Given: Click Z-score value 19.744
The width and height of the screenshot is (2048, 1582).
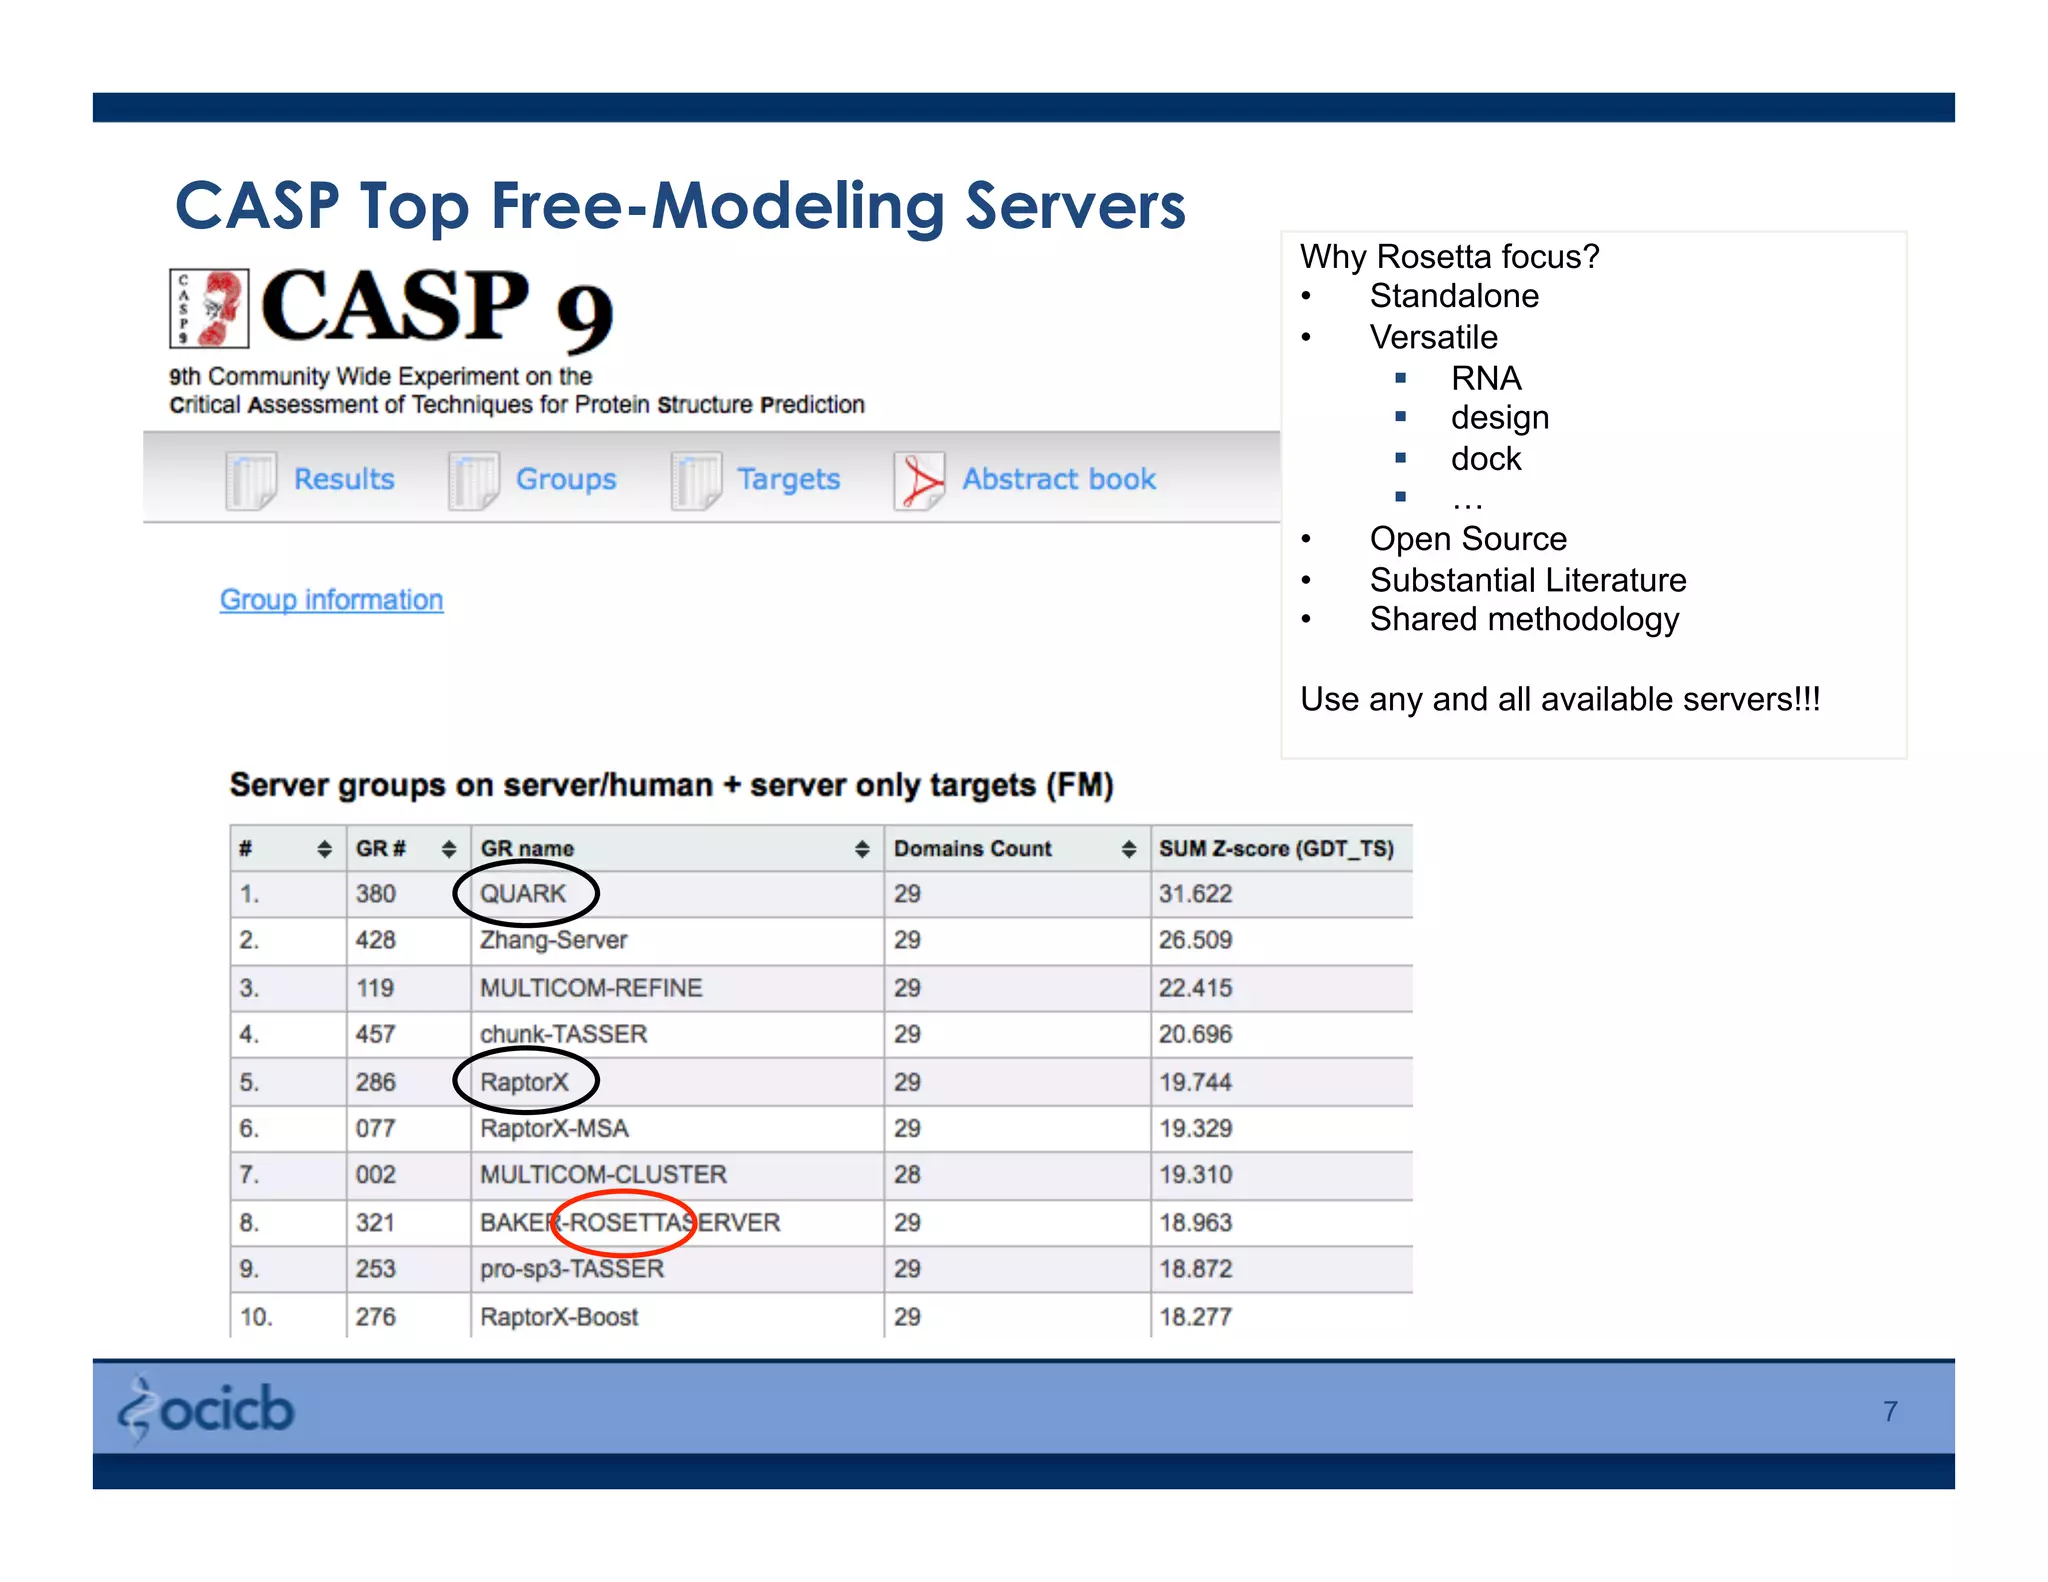Looking at the screenshot, I should (x=1195, y=1082).
